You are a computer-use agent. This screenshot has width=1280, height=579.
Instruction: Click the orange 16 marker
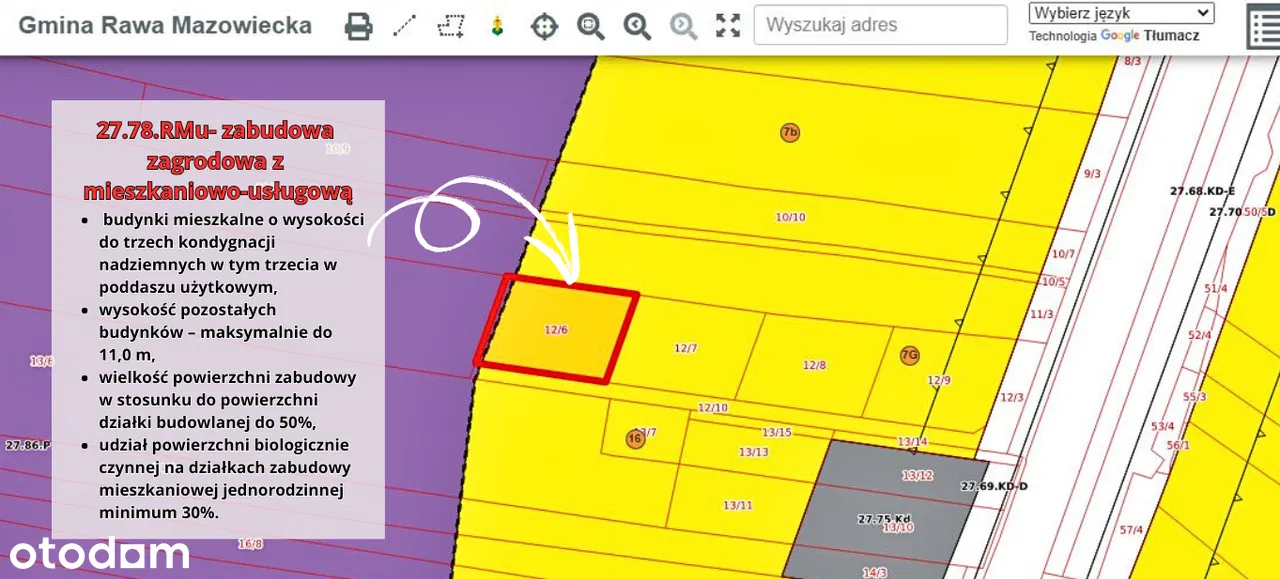click(x=634, y=439)
